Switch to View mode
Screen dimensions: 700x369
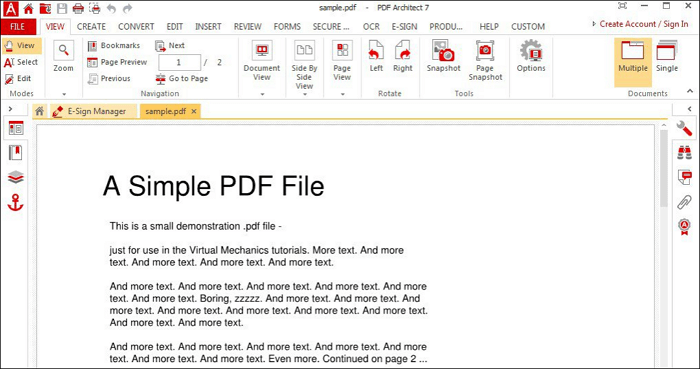[x=22, y=46]
